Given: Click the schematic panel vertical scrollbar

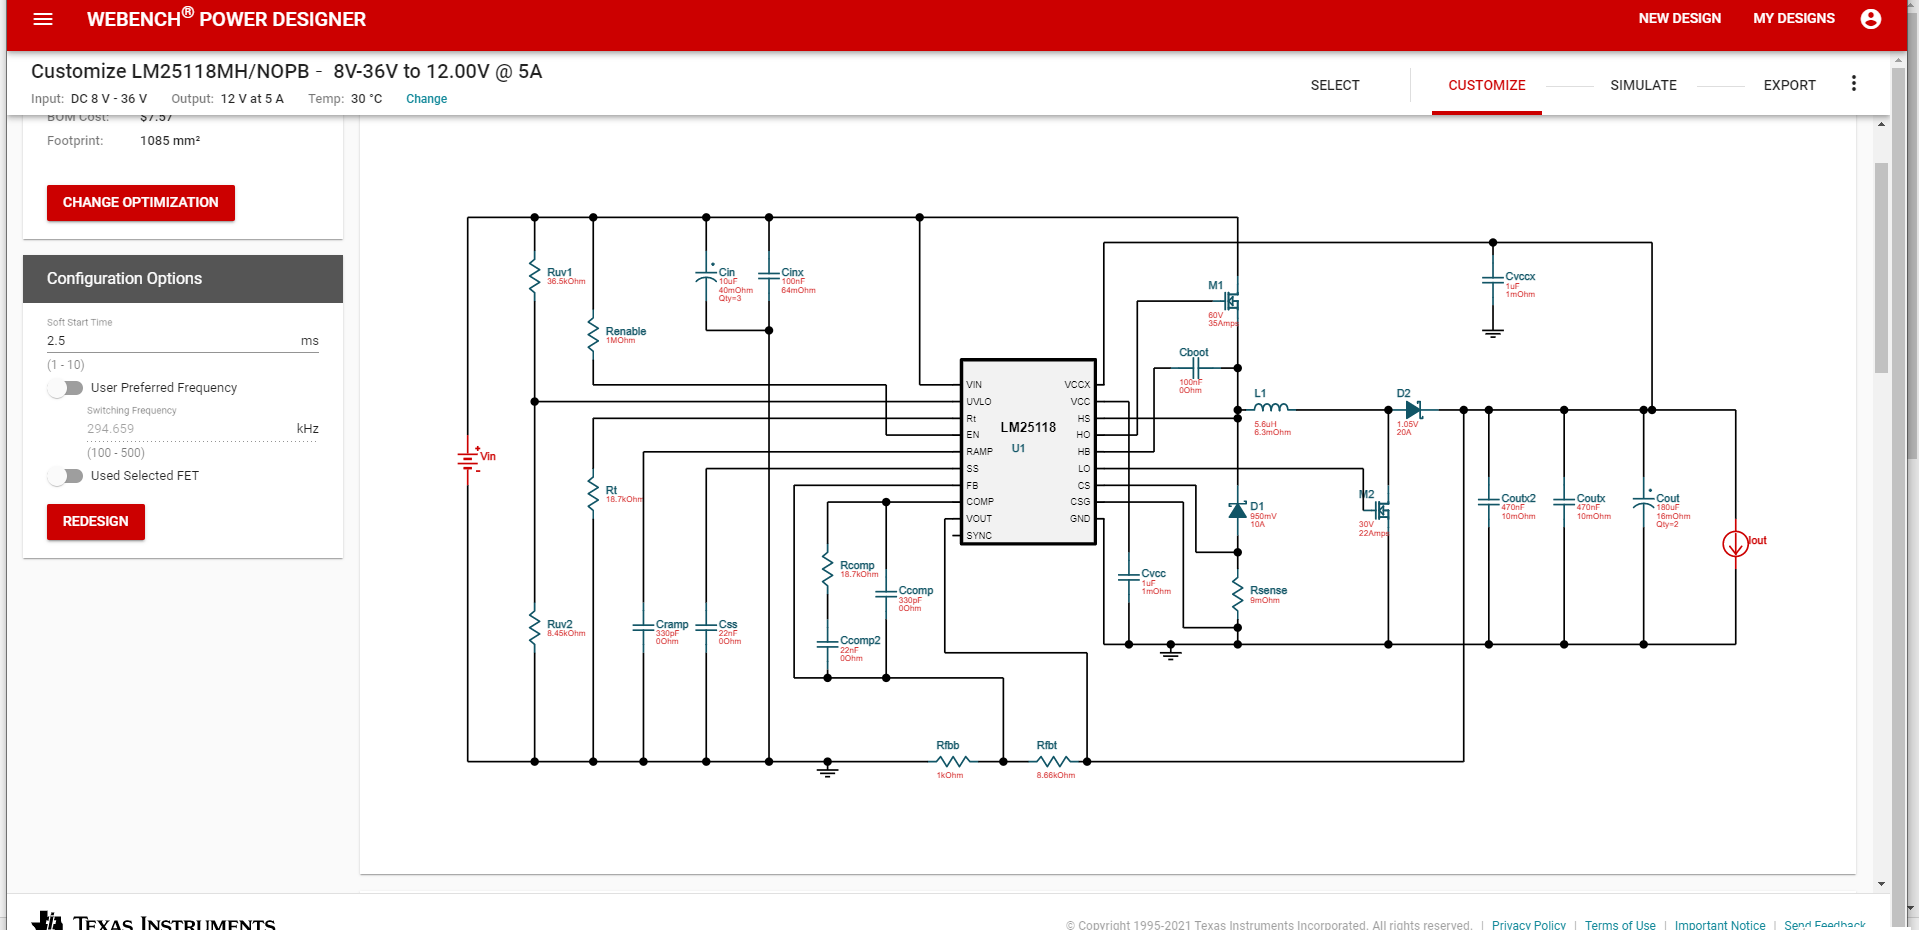Looking at the screenshot, I should (1881, 267).
